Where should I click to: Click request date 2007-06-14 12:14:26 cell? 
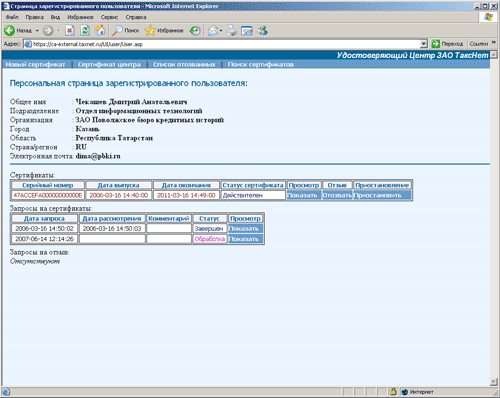(44, 239)
